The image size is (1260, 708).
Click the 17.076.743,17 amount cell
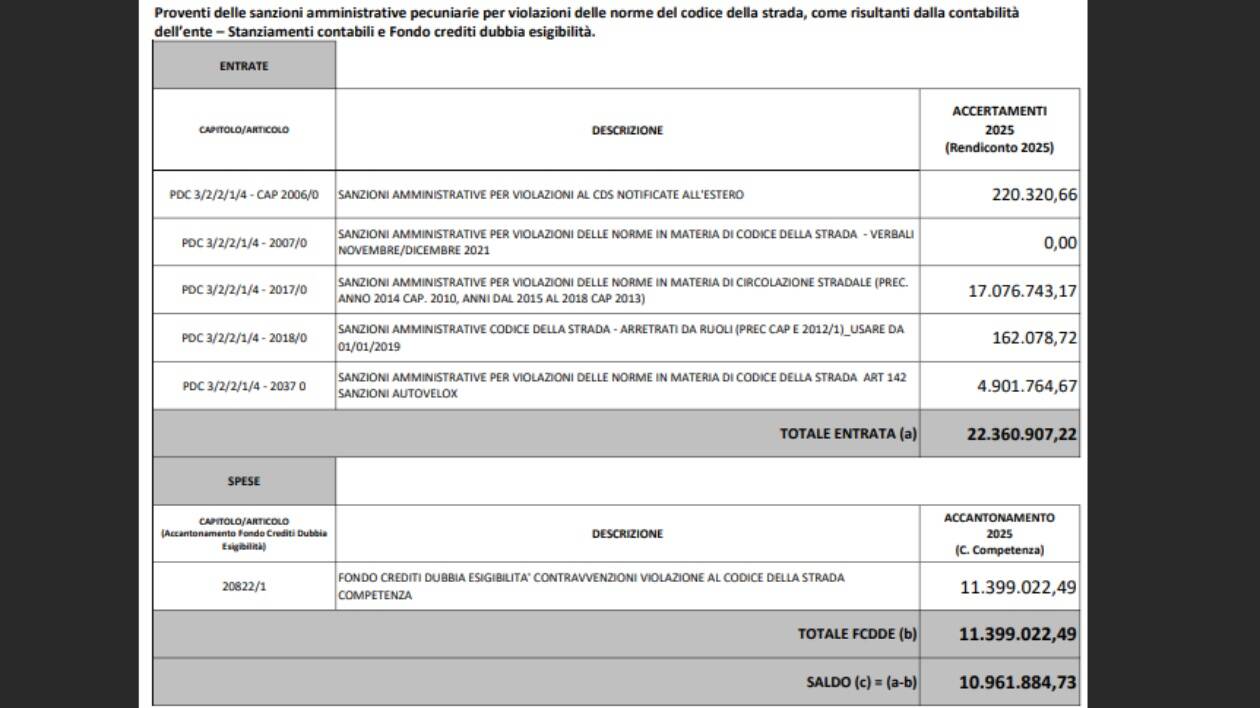1023,291
